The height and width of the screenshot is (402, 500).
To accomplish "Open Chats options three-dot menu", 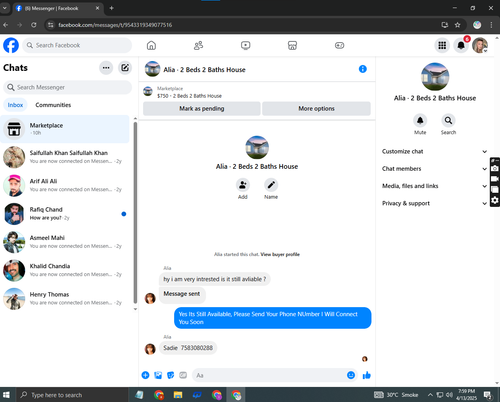I will click(106, 68).
